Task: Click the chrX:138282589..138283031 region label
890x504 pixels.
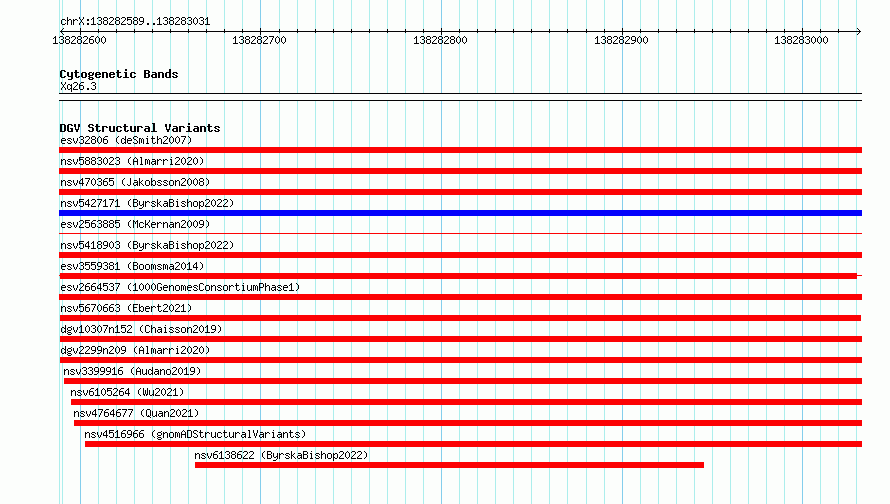Action: tap(135, 22)
